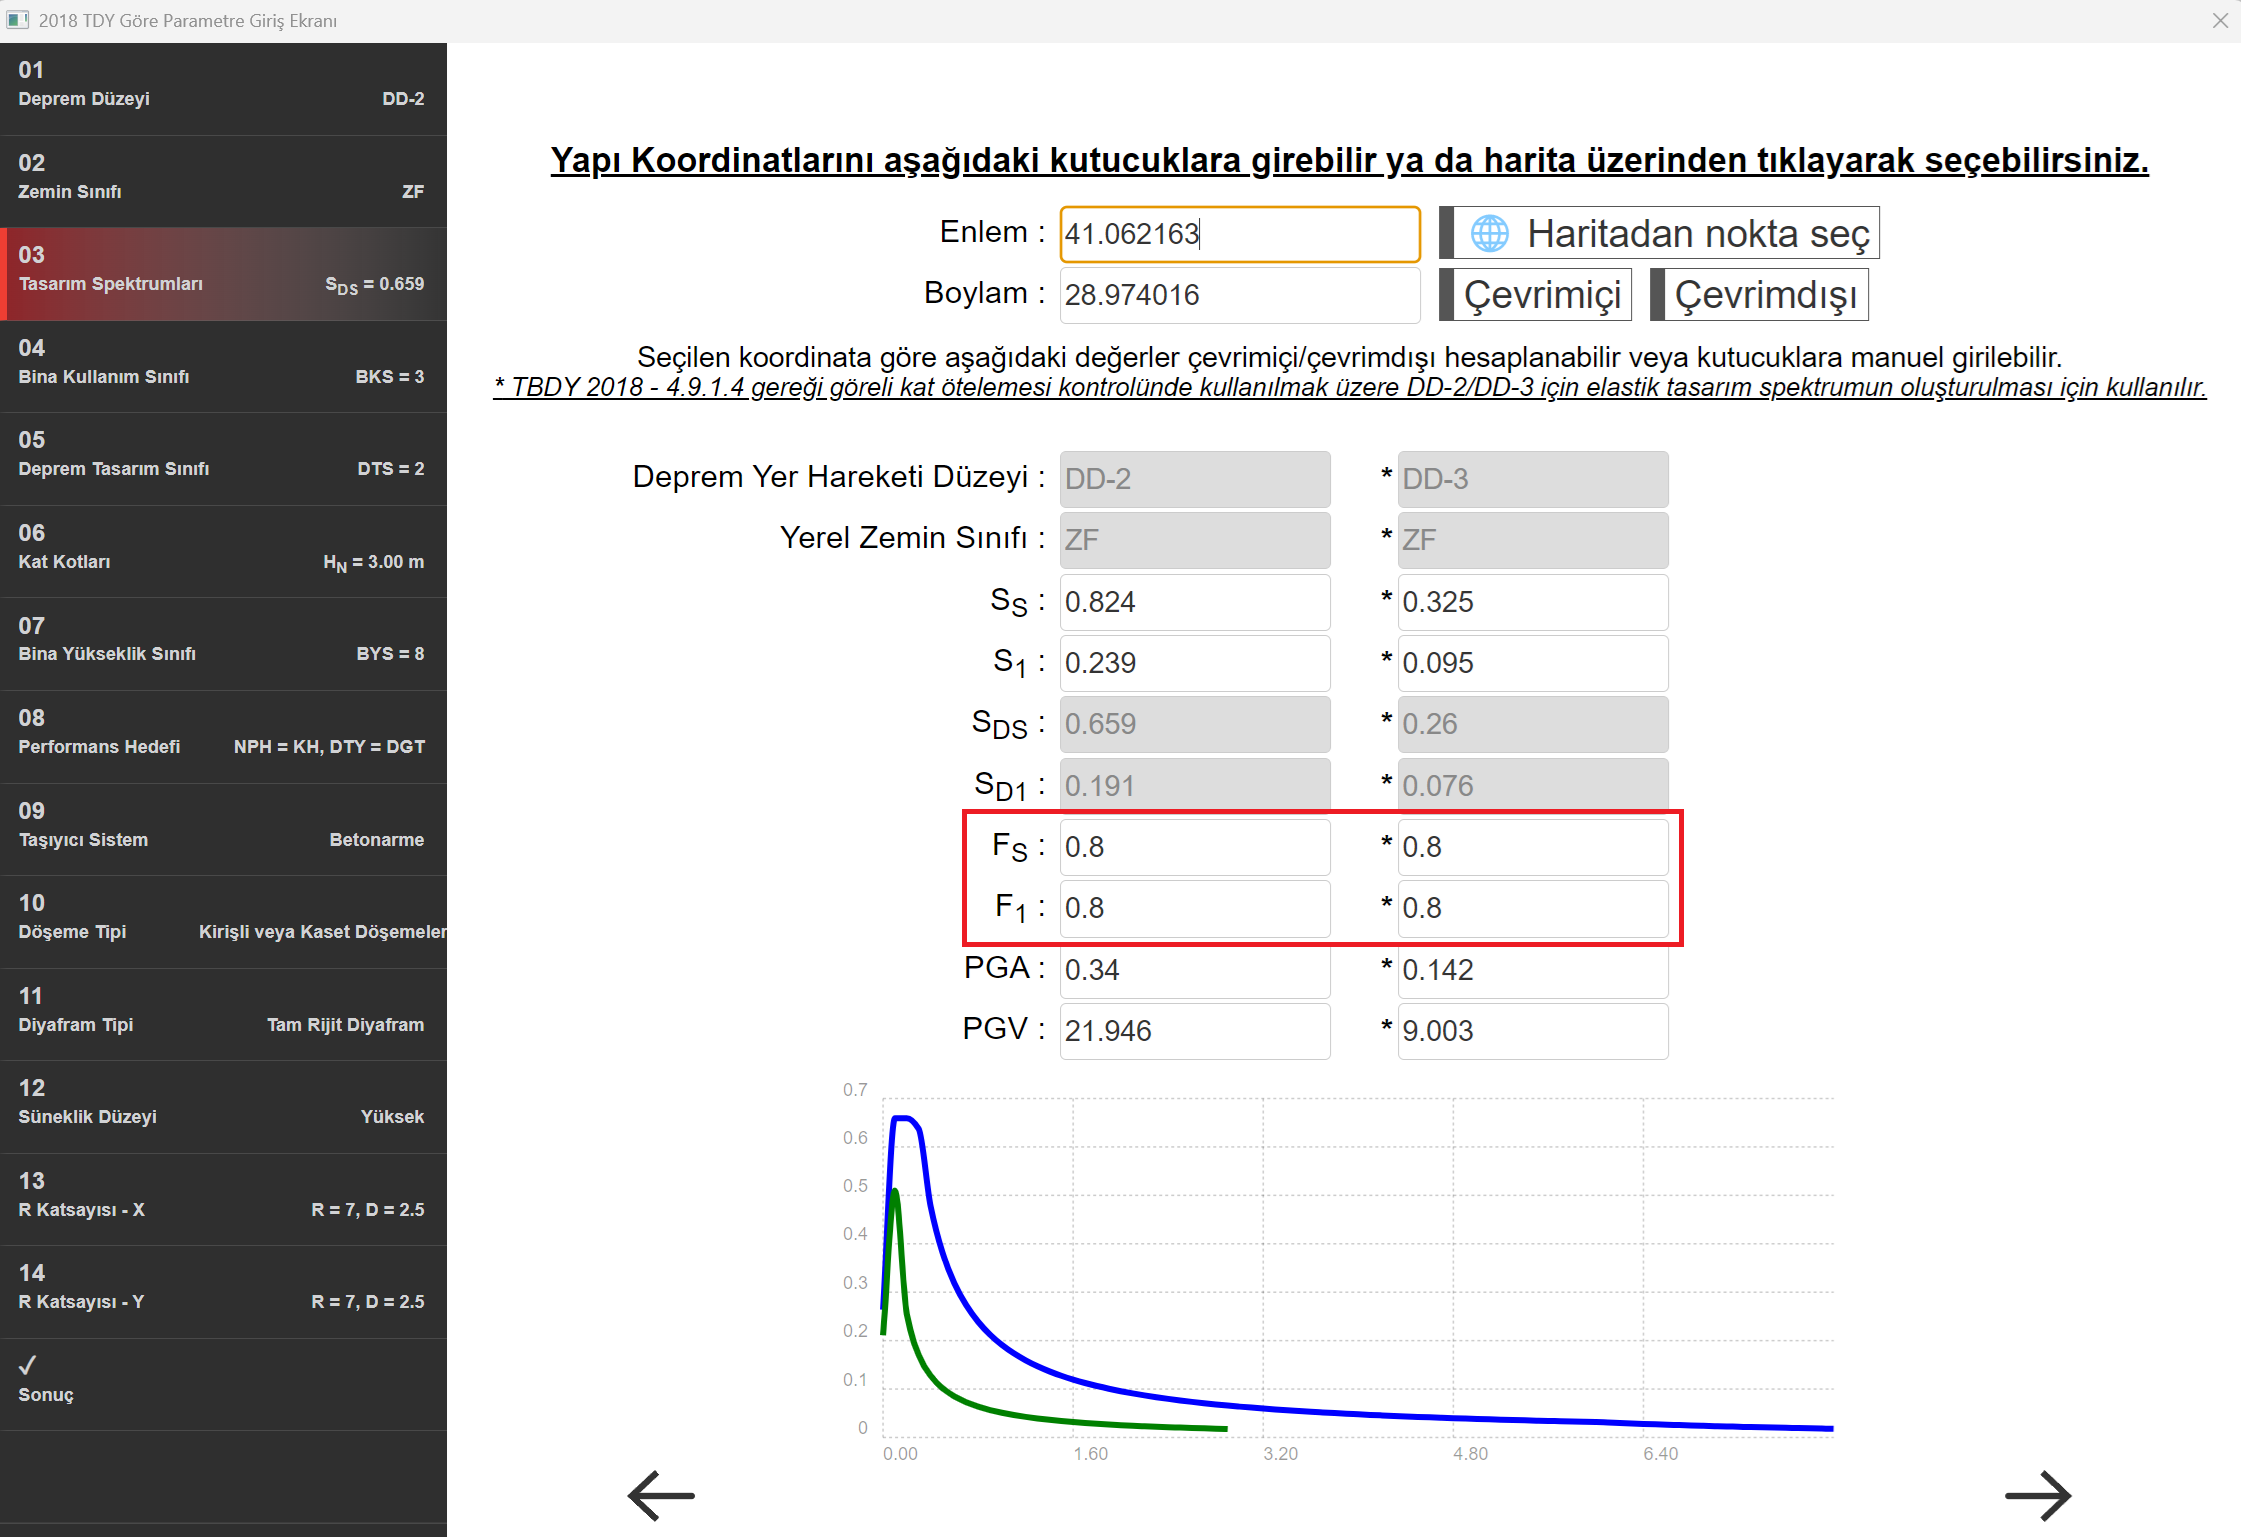
Task: Click the right arrow next-step icon
Action: [x=2037, y=1496]
